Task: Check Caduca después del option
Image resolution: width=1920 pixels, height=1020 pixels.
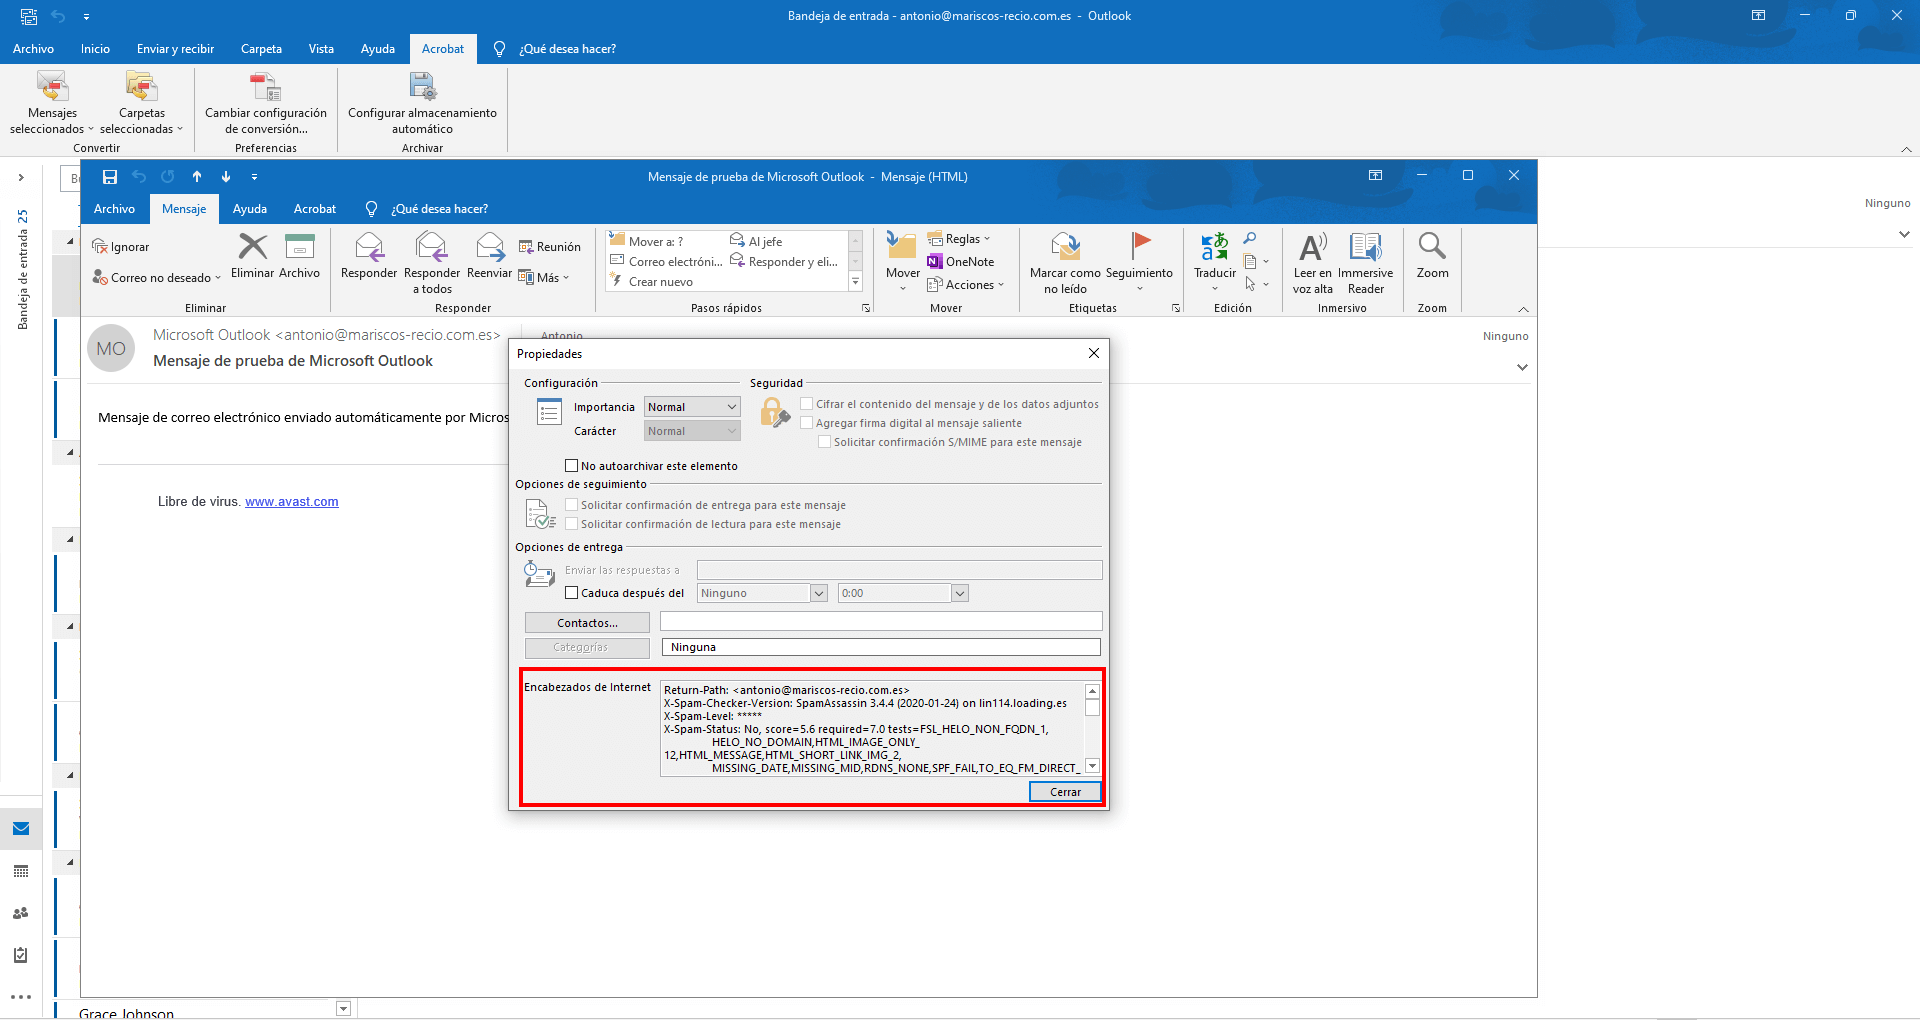Action: pos(572,593)
